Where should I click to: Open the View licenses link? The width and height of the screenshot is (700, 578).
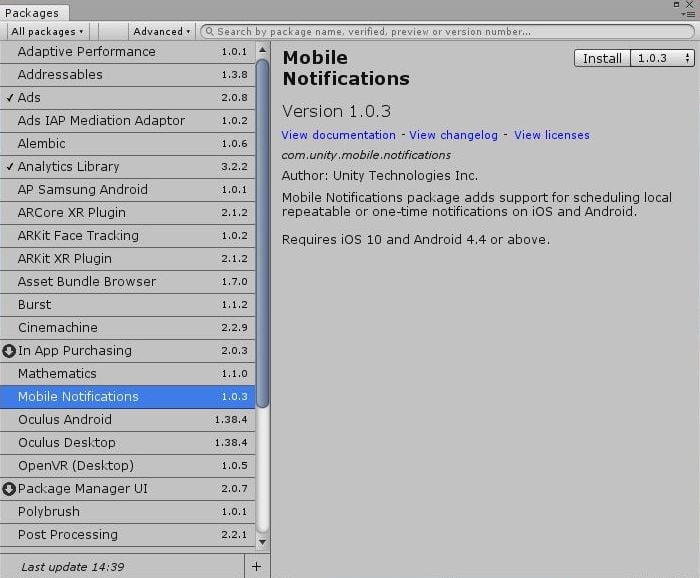(552, 135)
